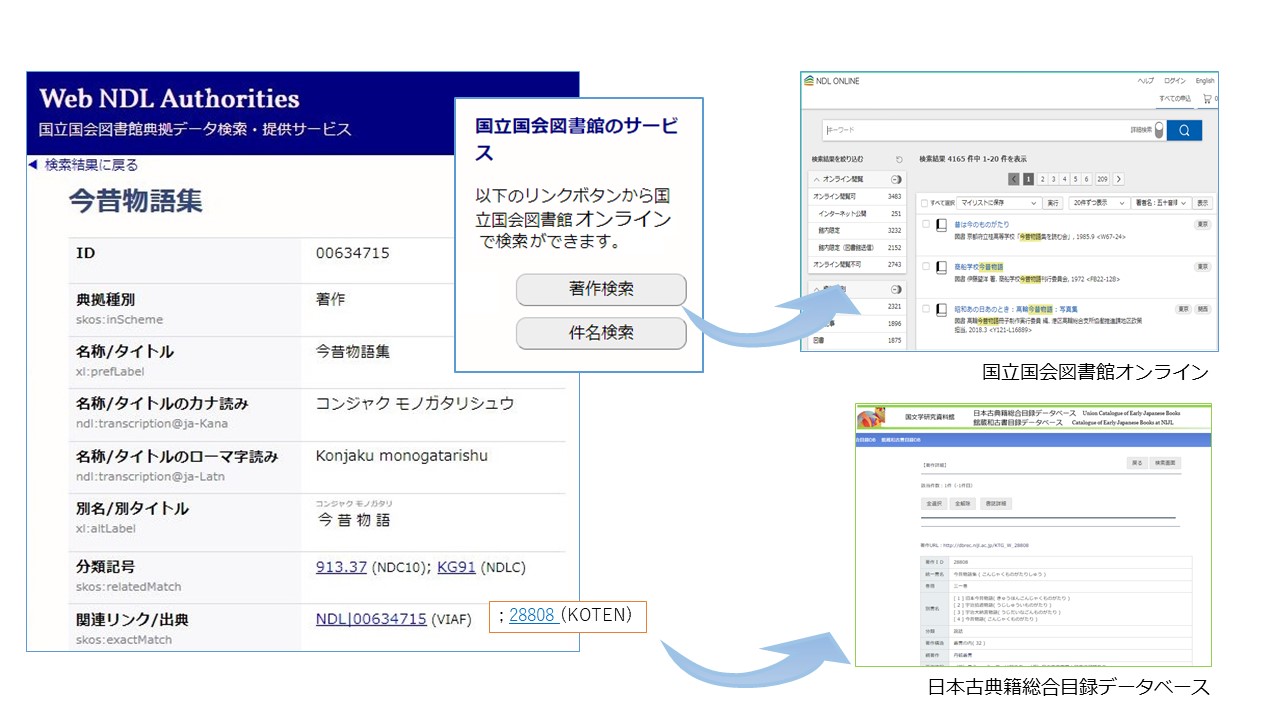Click the 表示 button
This screenshot has width=1280, height=720.
(1203, 203)
